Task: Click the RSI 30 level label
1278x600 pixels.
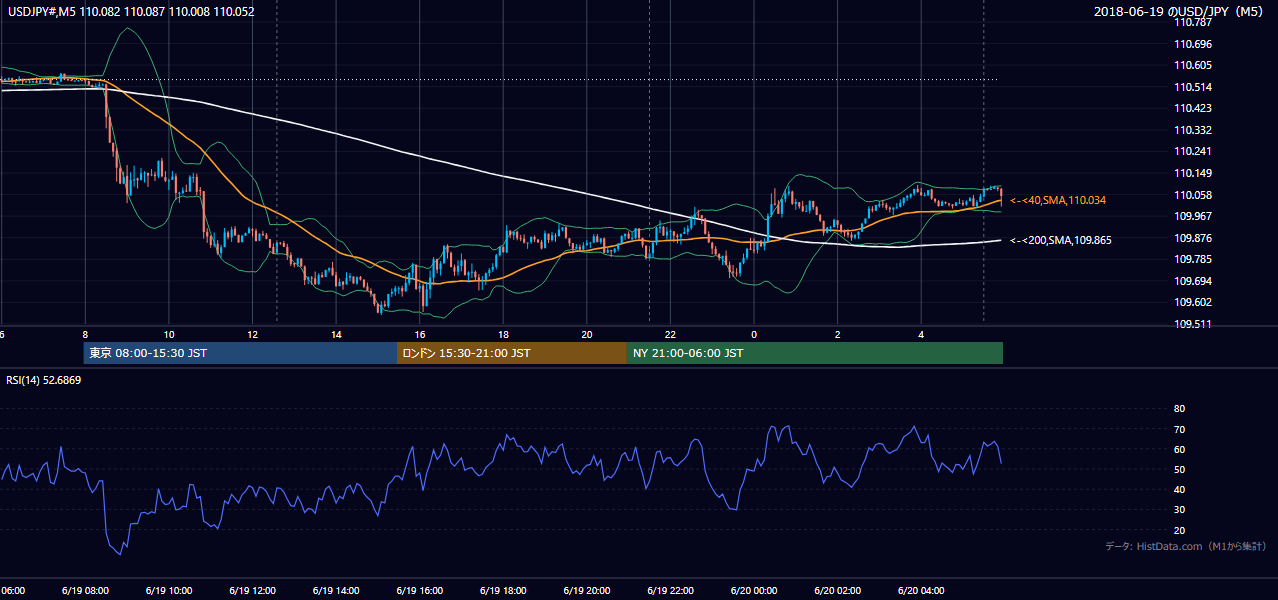Action: pos(1179,509)
